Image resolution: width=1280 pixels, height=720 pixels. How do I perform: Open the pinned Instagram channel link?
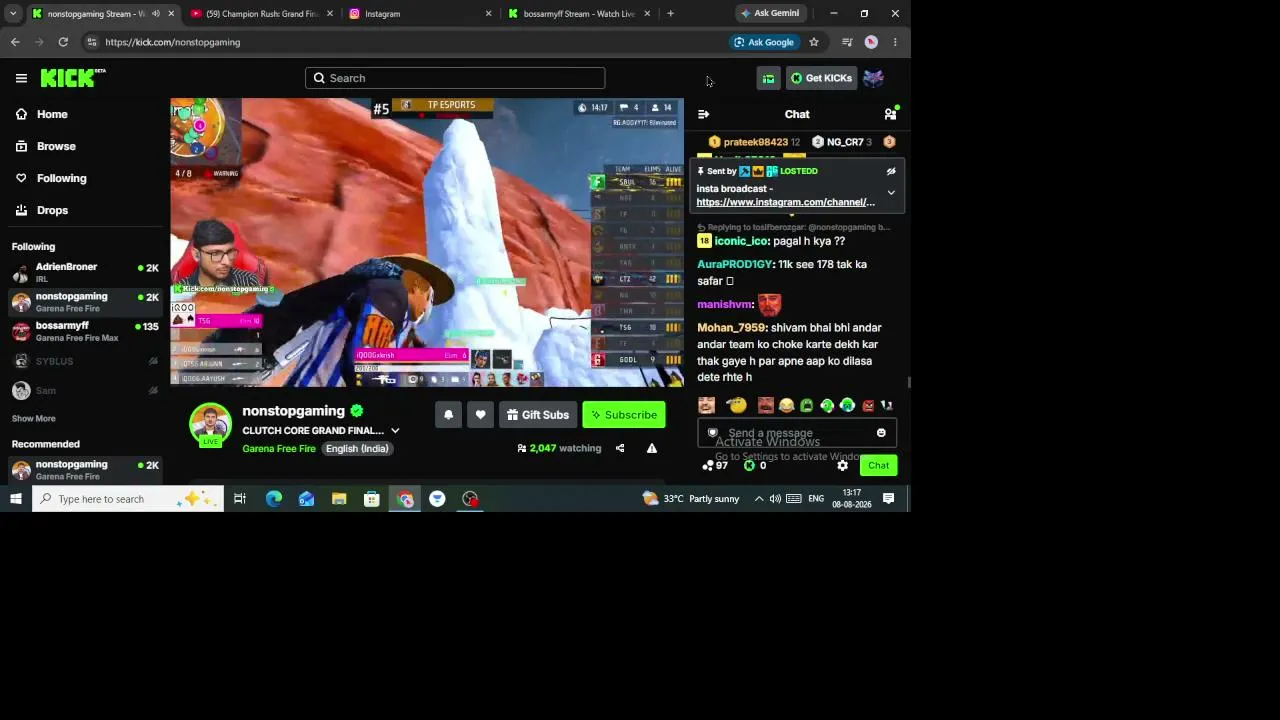pos(785,202)
